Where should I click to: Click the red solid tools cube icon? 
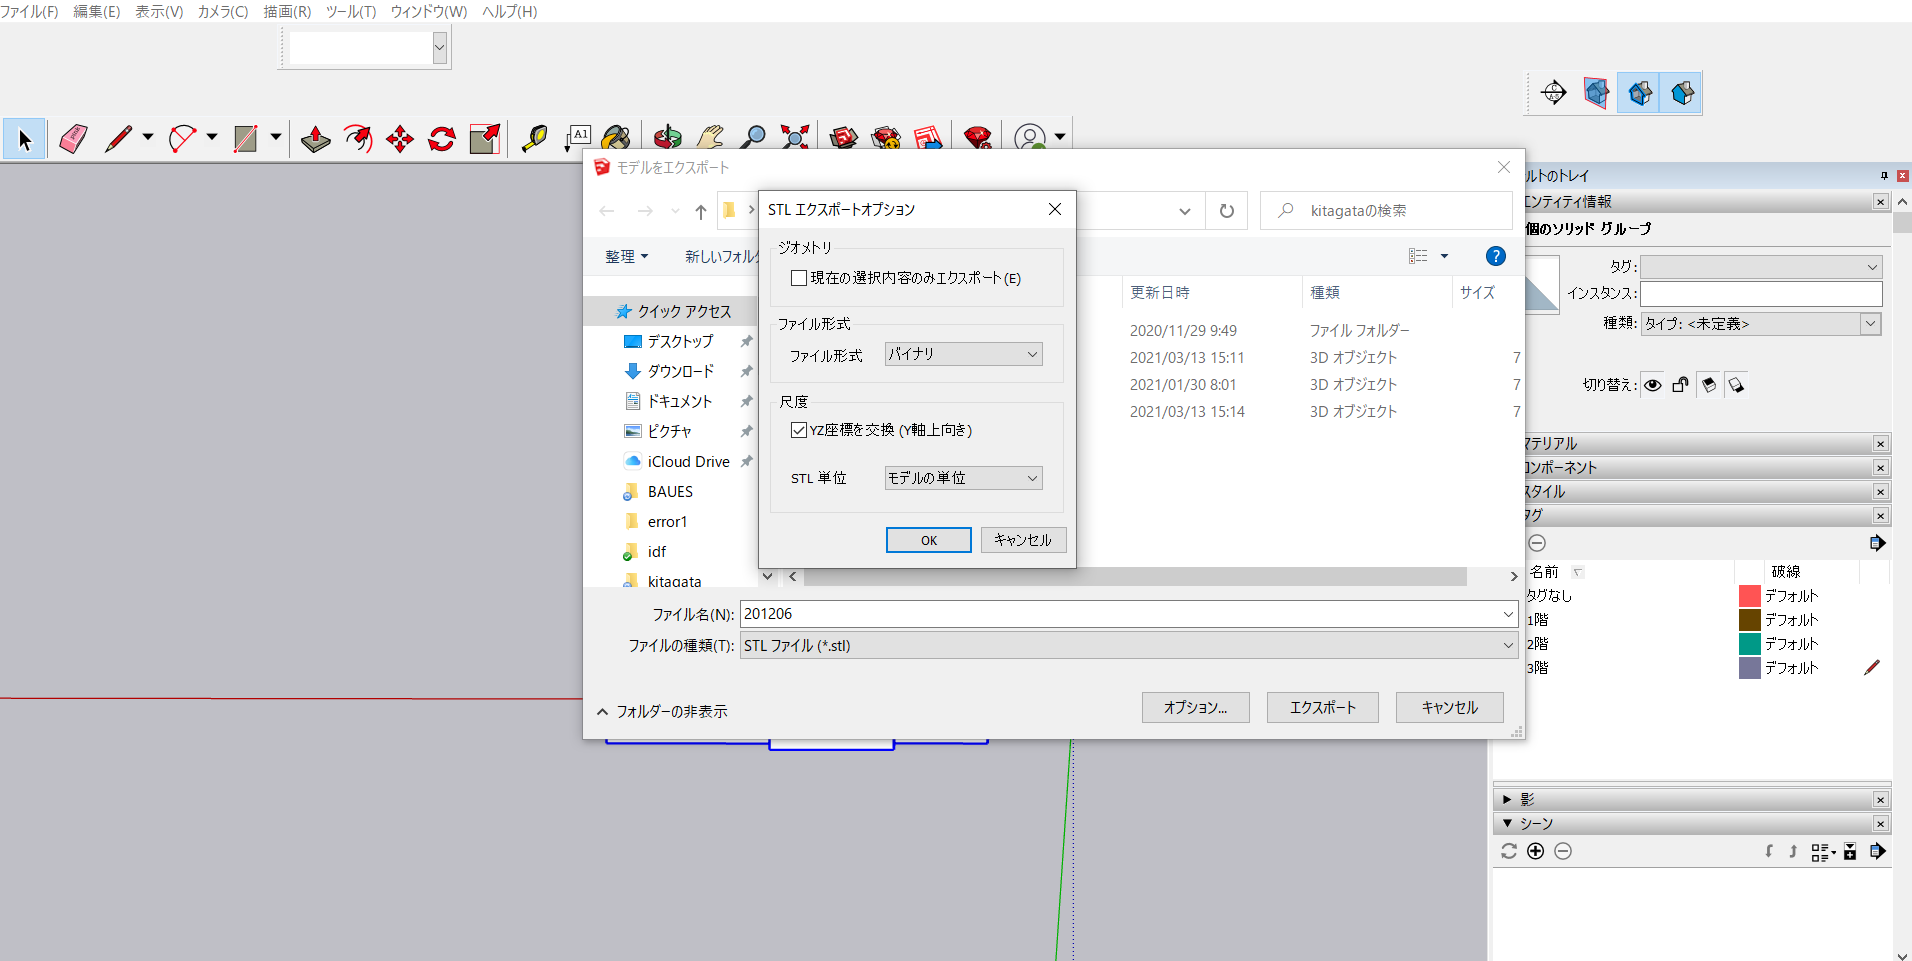pyautogui.click(x=1596, y=93)
